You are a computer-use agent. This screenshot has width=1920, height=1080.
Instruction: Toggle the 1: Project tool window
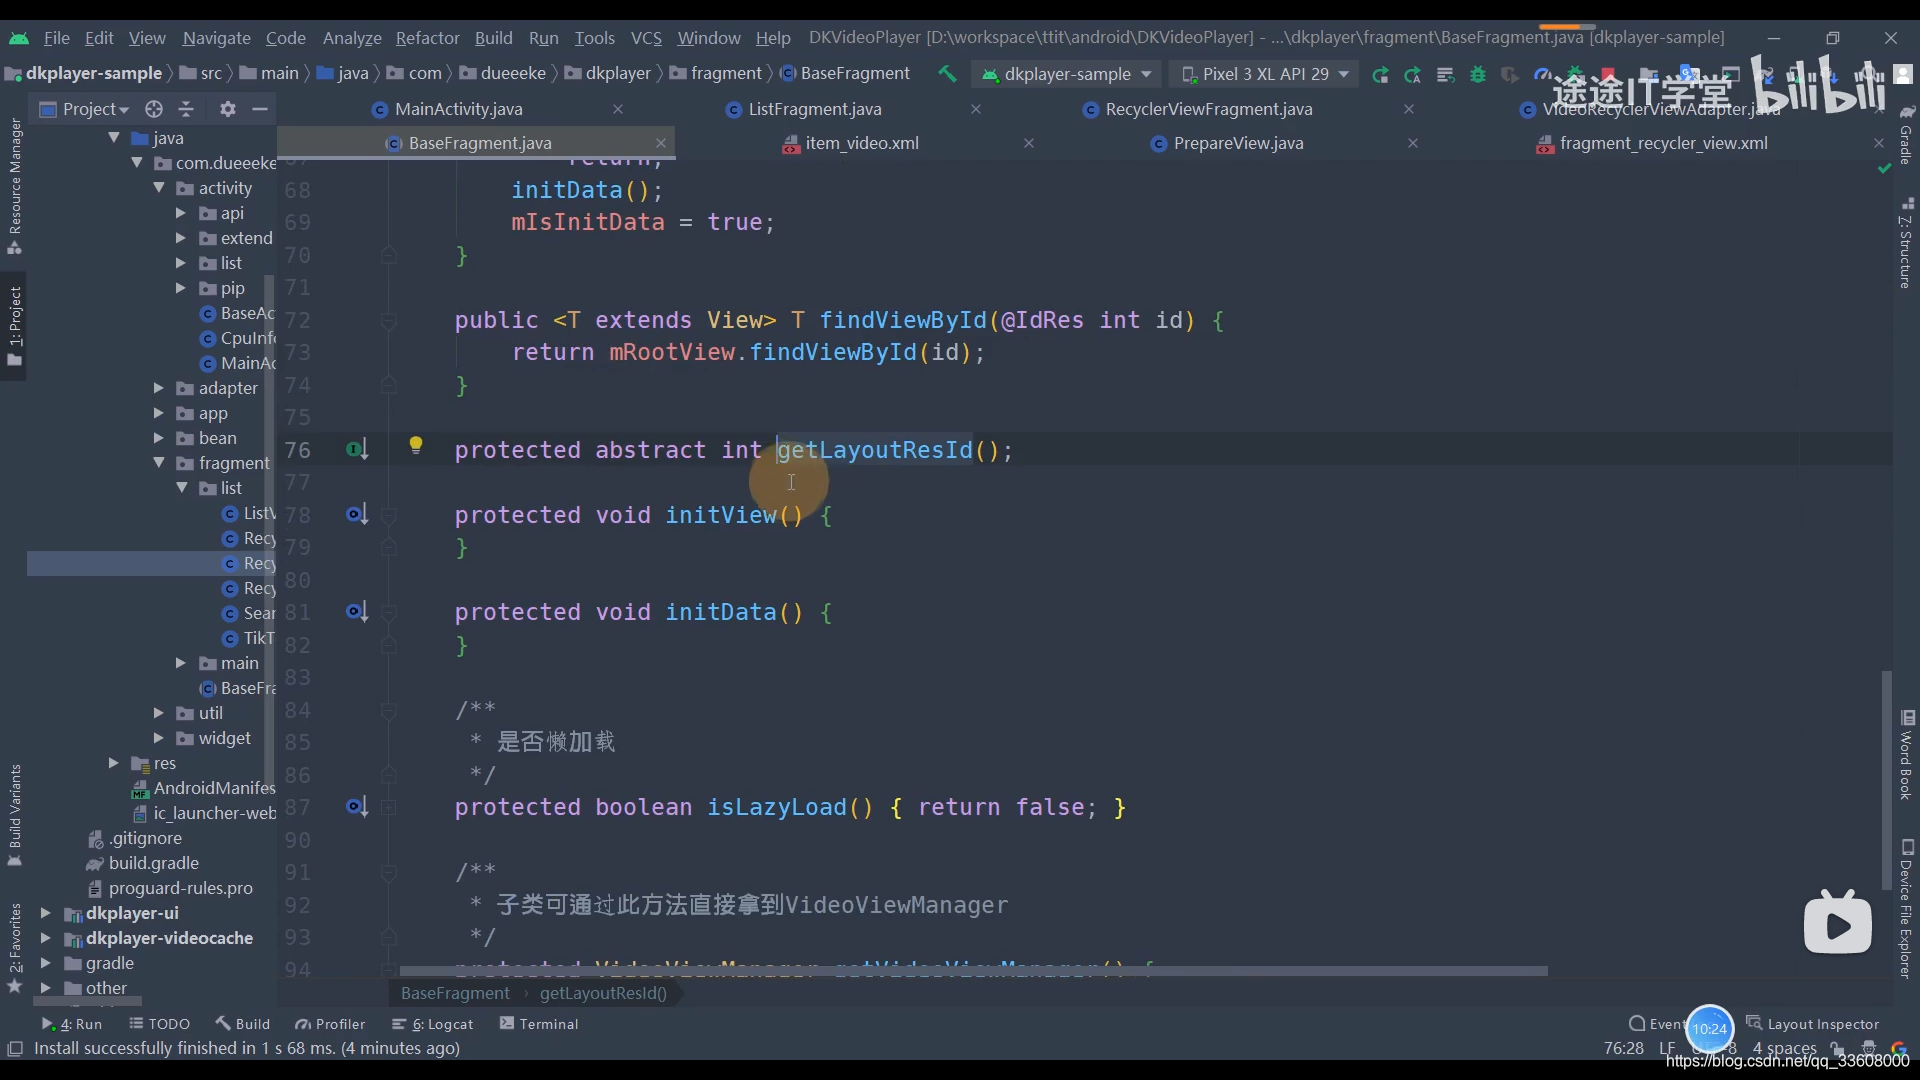pos(15,328)
